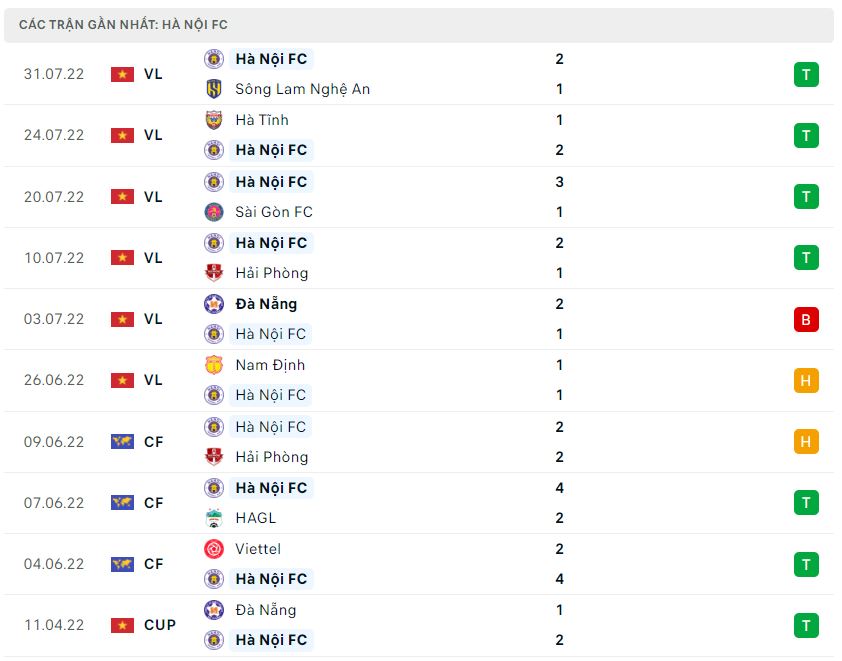Viewport: 842px width, 661px height.
Task: Click the Hà Tĩnh team crest
Action: 214,120
